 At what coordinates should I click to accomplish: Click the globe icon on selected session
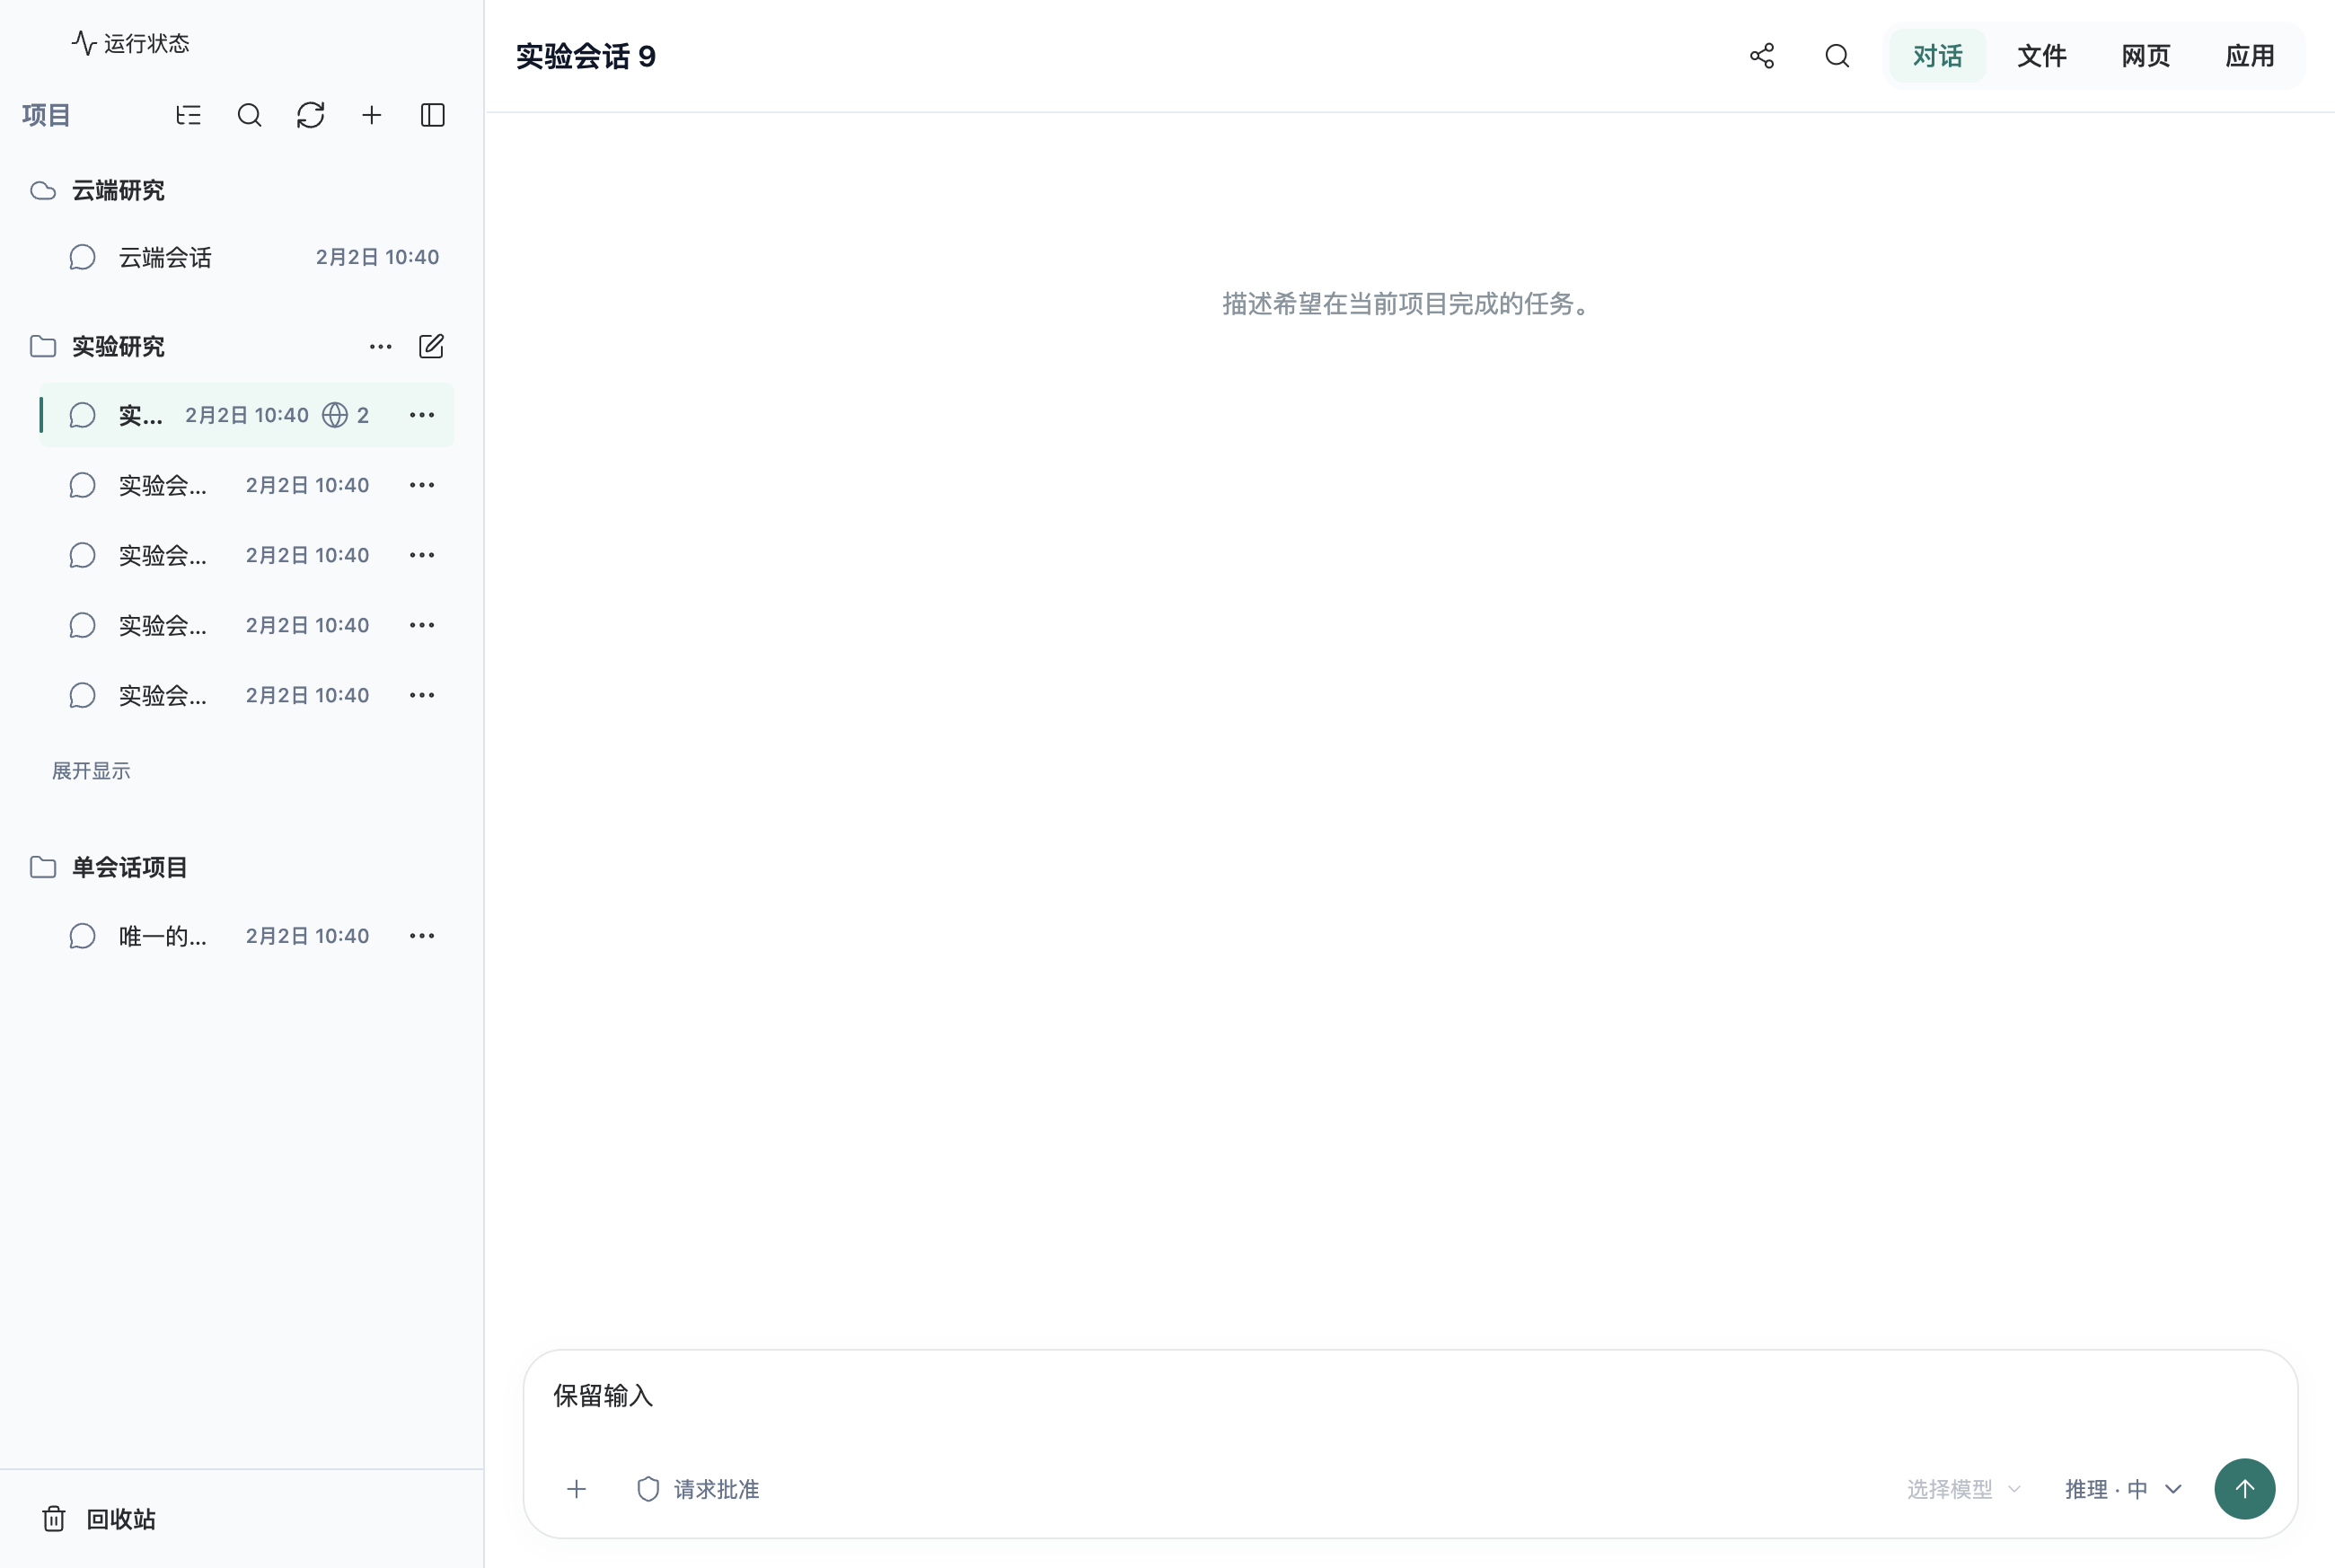click(335, 415)
